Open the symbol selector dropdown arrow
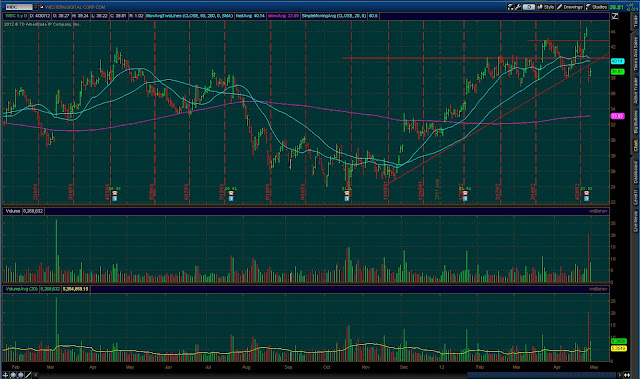 point(36,7)
